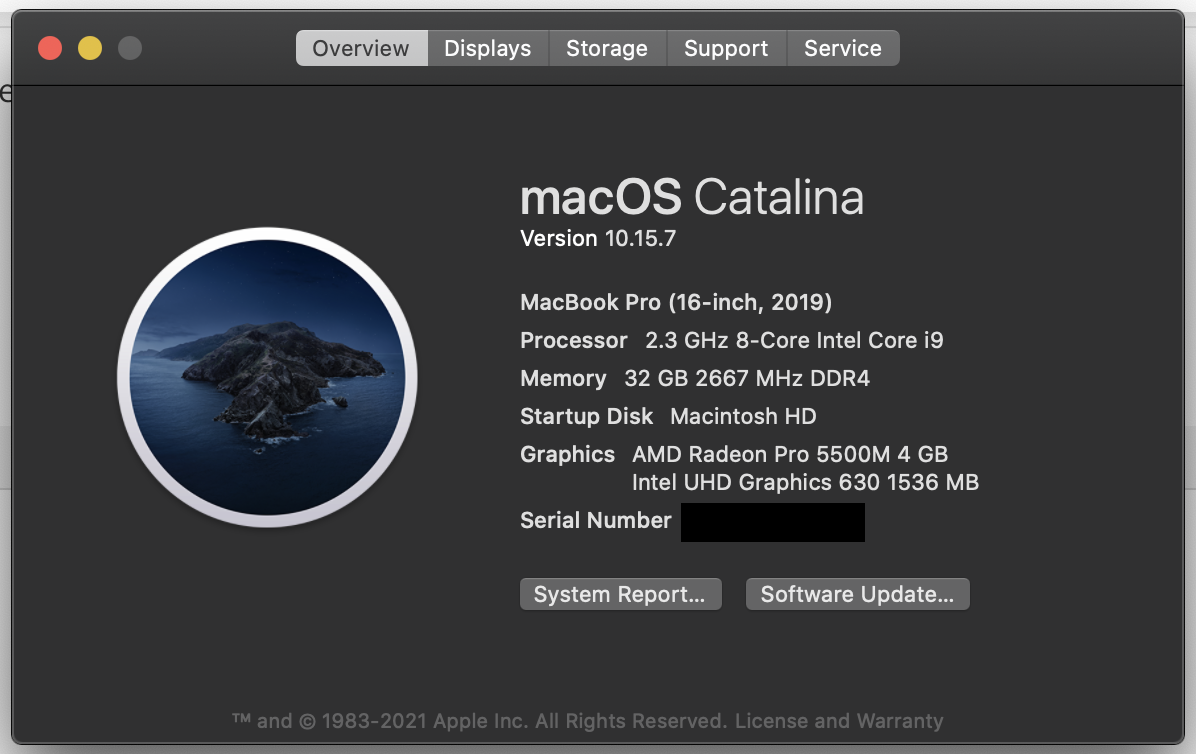Switch to the Overview tab
This screenshot has height=754, width=1196.
[361, 48]
